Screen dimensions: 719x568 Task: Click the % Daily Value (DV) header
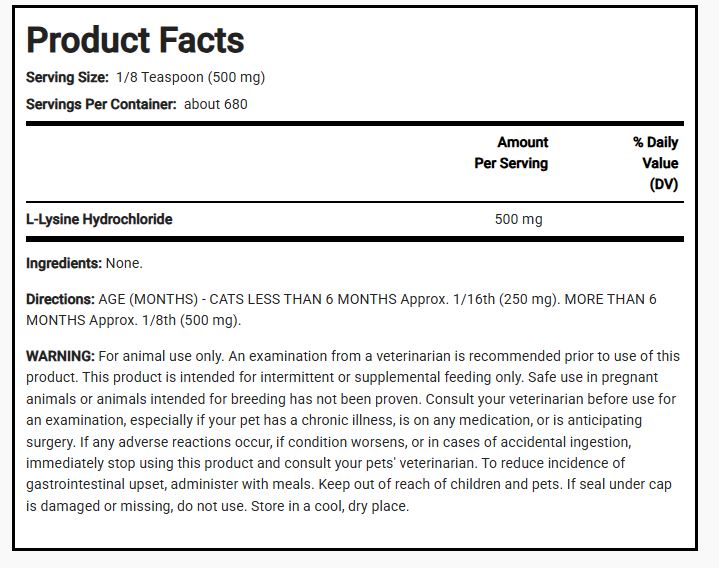coord(656,163)
